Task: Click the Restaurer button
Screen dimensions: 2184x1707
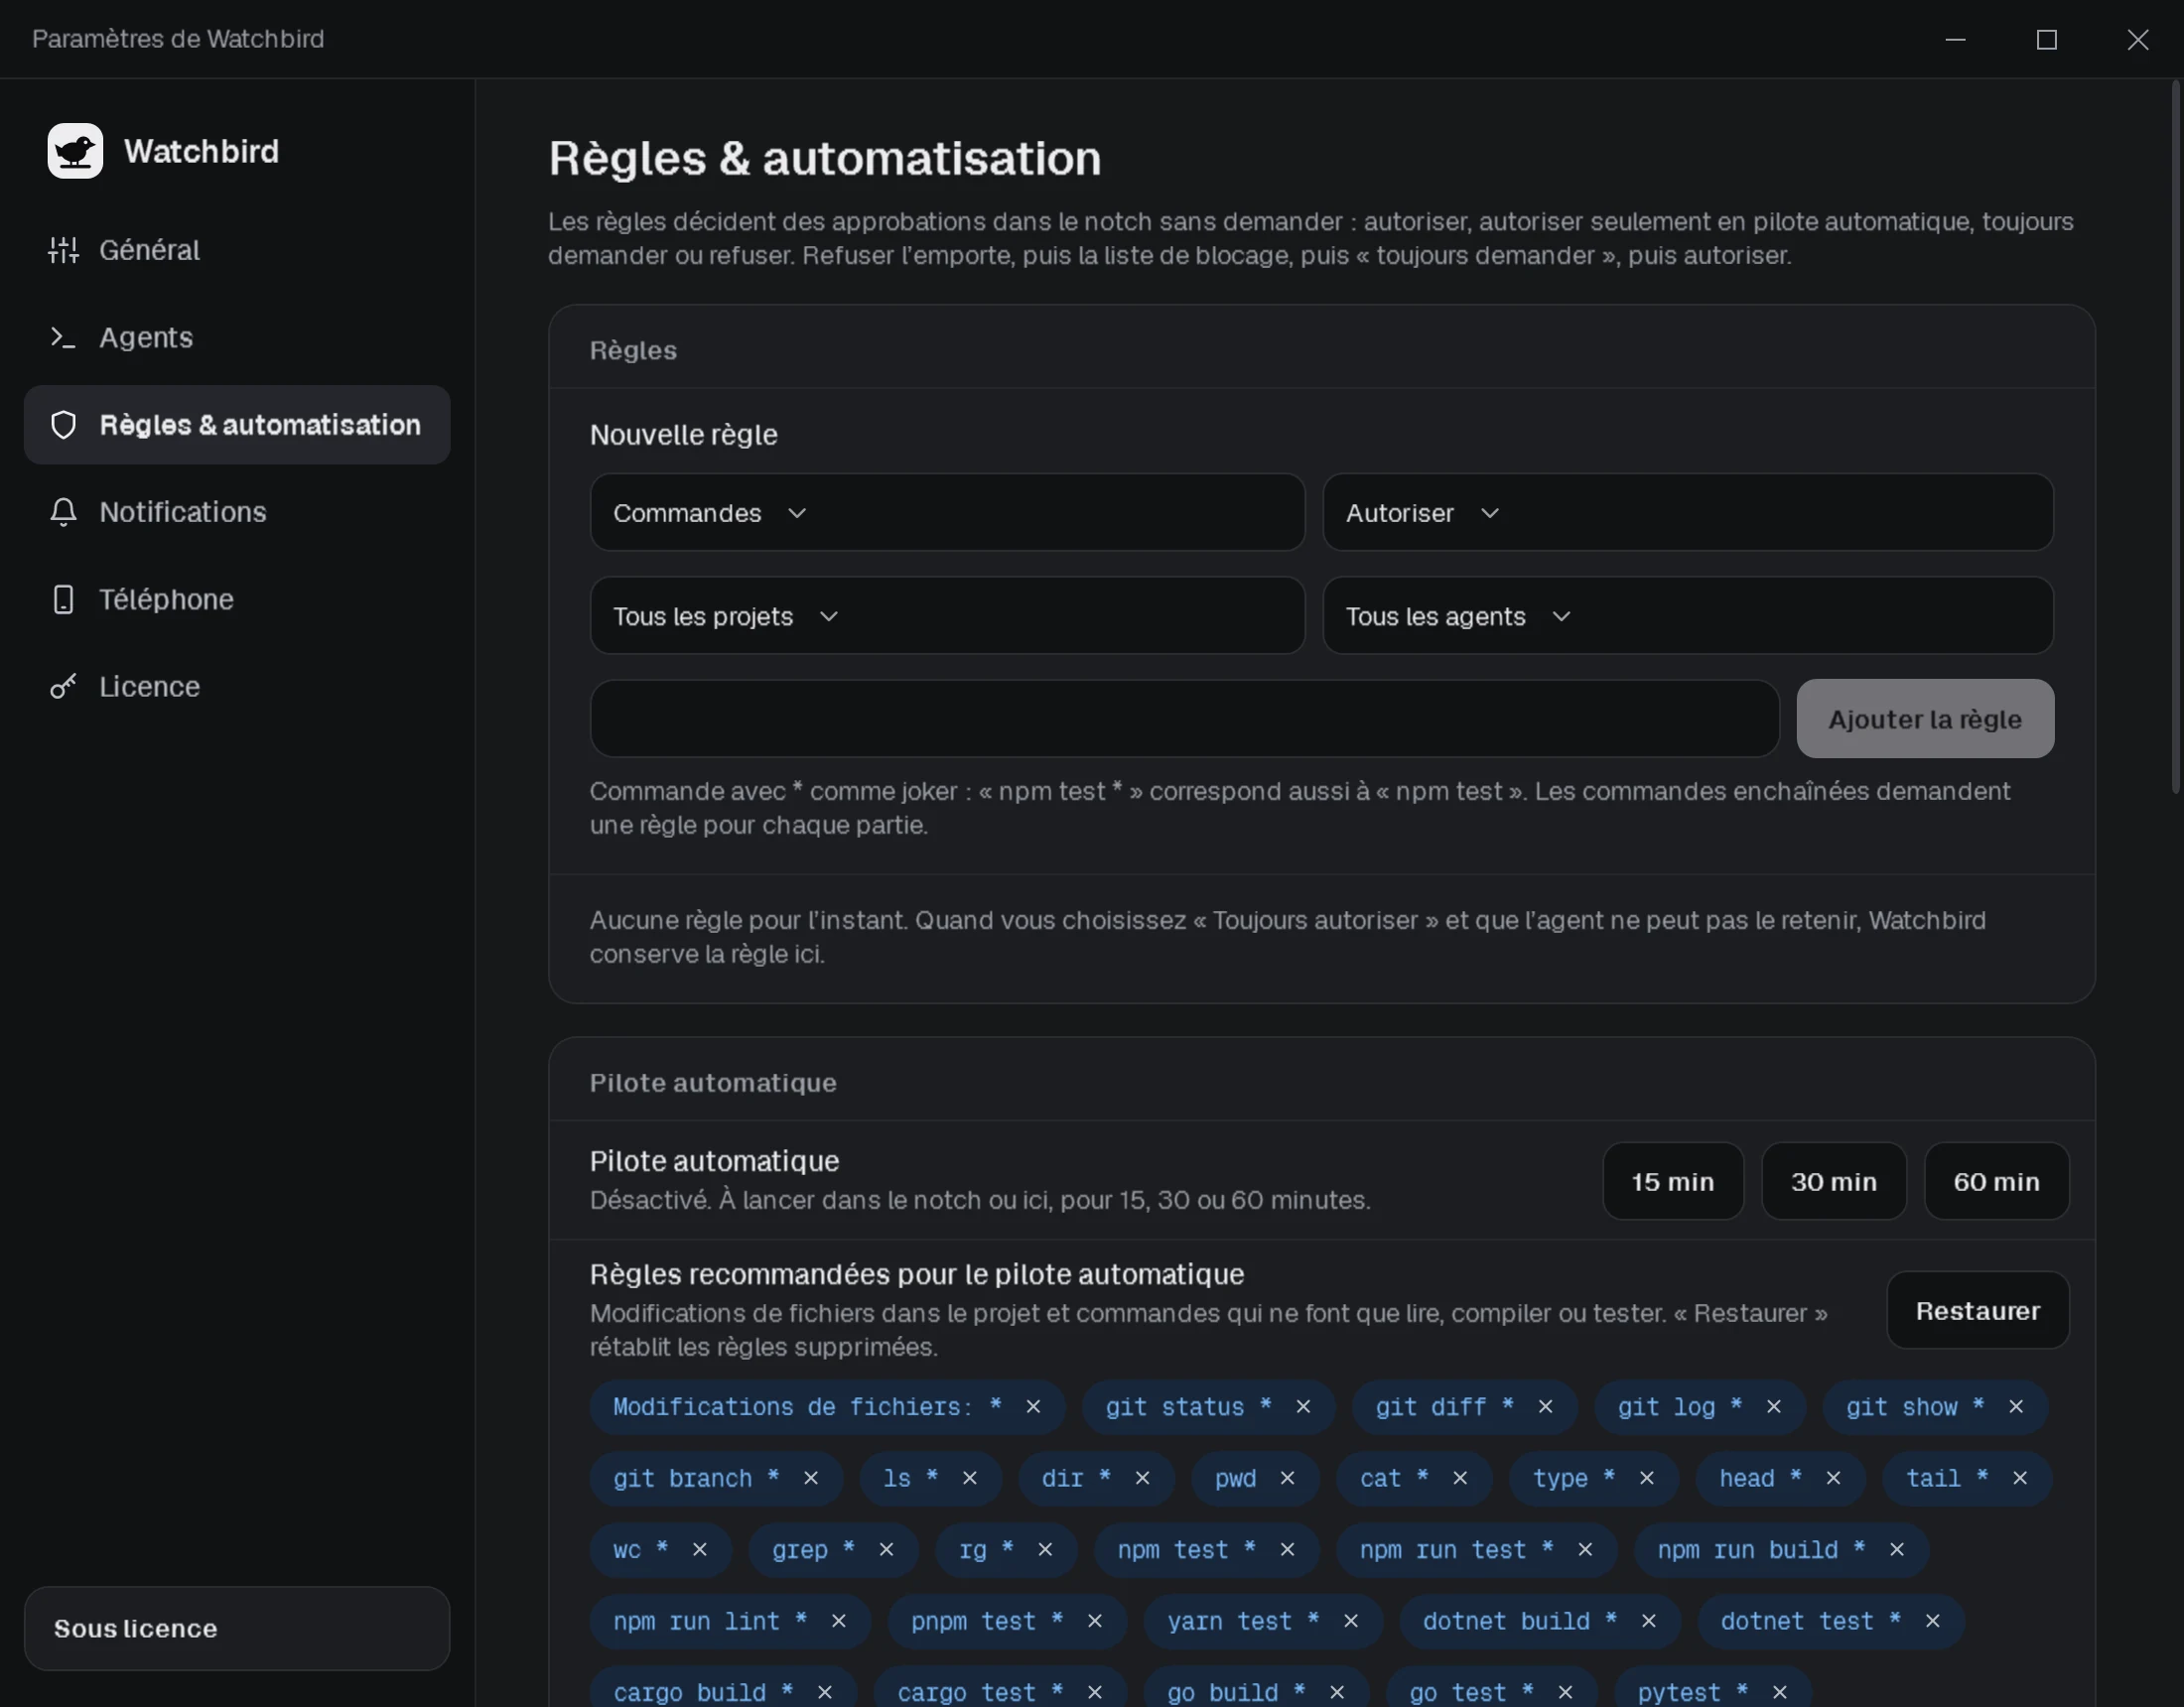Action: [x=1977, y=1311]
